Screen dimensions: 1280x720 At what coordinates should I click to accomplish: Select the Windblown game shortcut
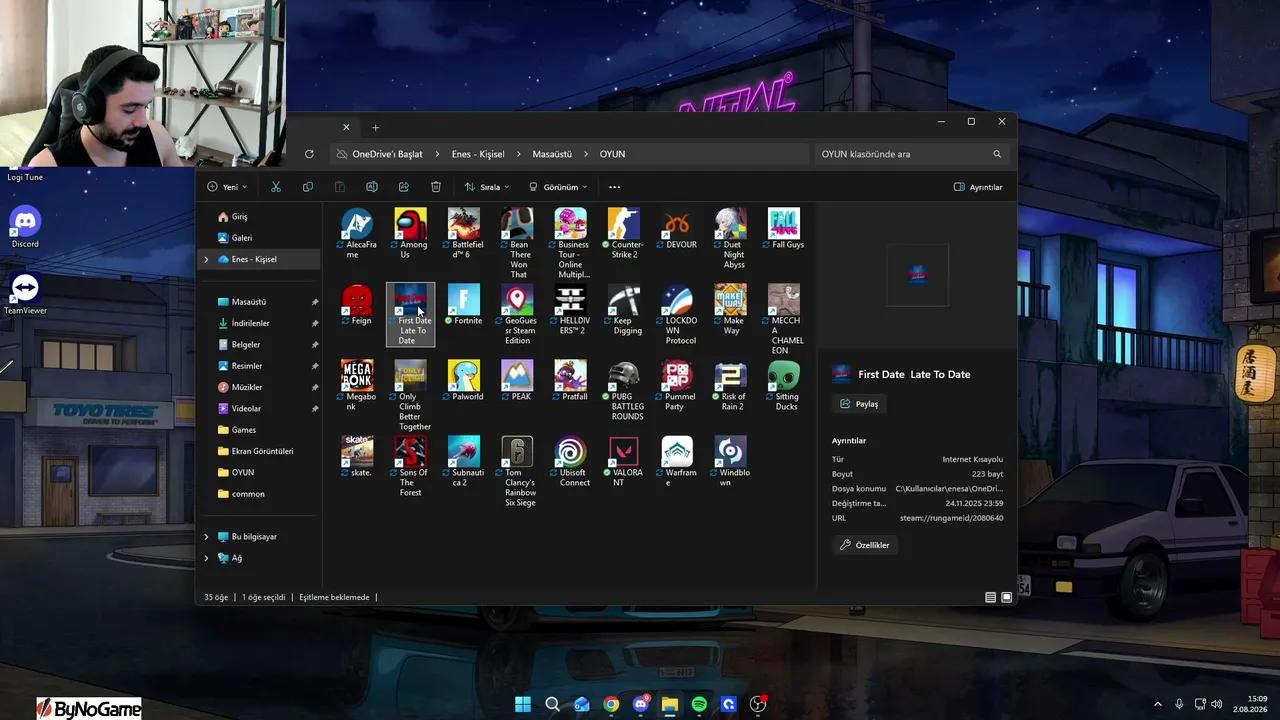point(731,462)
